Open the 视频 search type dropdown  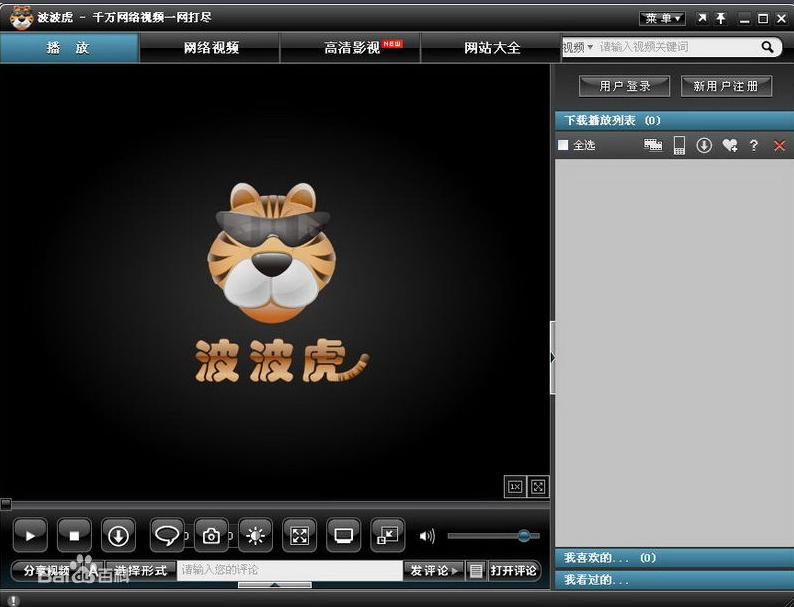click(x=578, y=48)
